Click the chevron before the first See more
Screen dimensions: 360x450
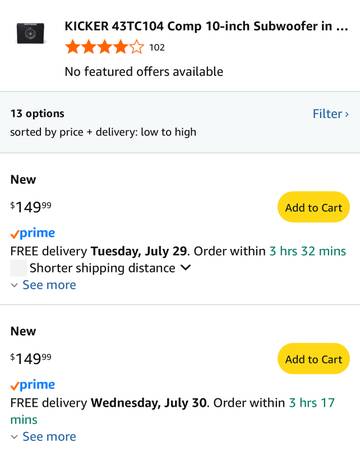(x=14, y=285)
